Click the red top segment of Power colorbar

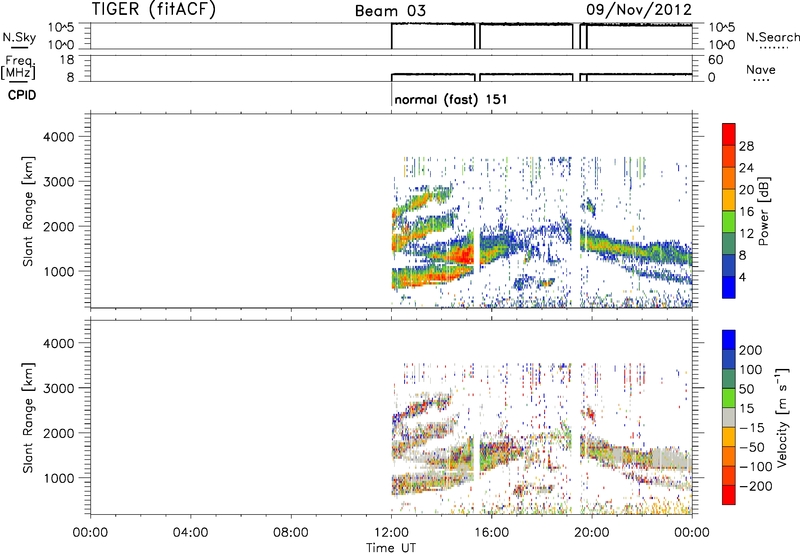pos(729,134)
